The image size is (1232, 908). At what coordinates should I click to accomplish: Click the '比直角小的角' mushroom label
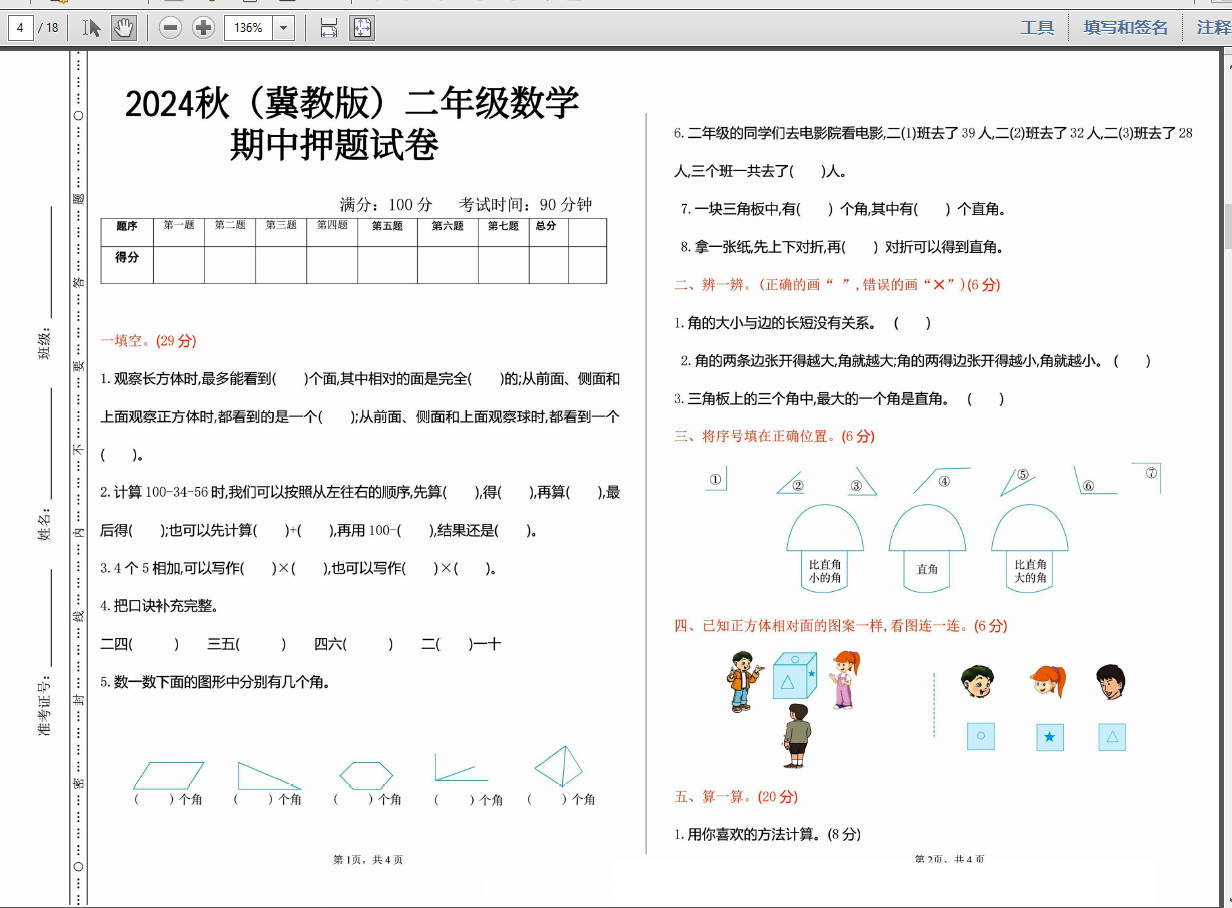tap(825, 571)
